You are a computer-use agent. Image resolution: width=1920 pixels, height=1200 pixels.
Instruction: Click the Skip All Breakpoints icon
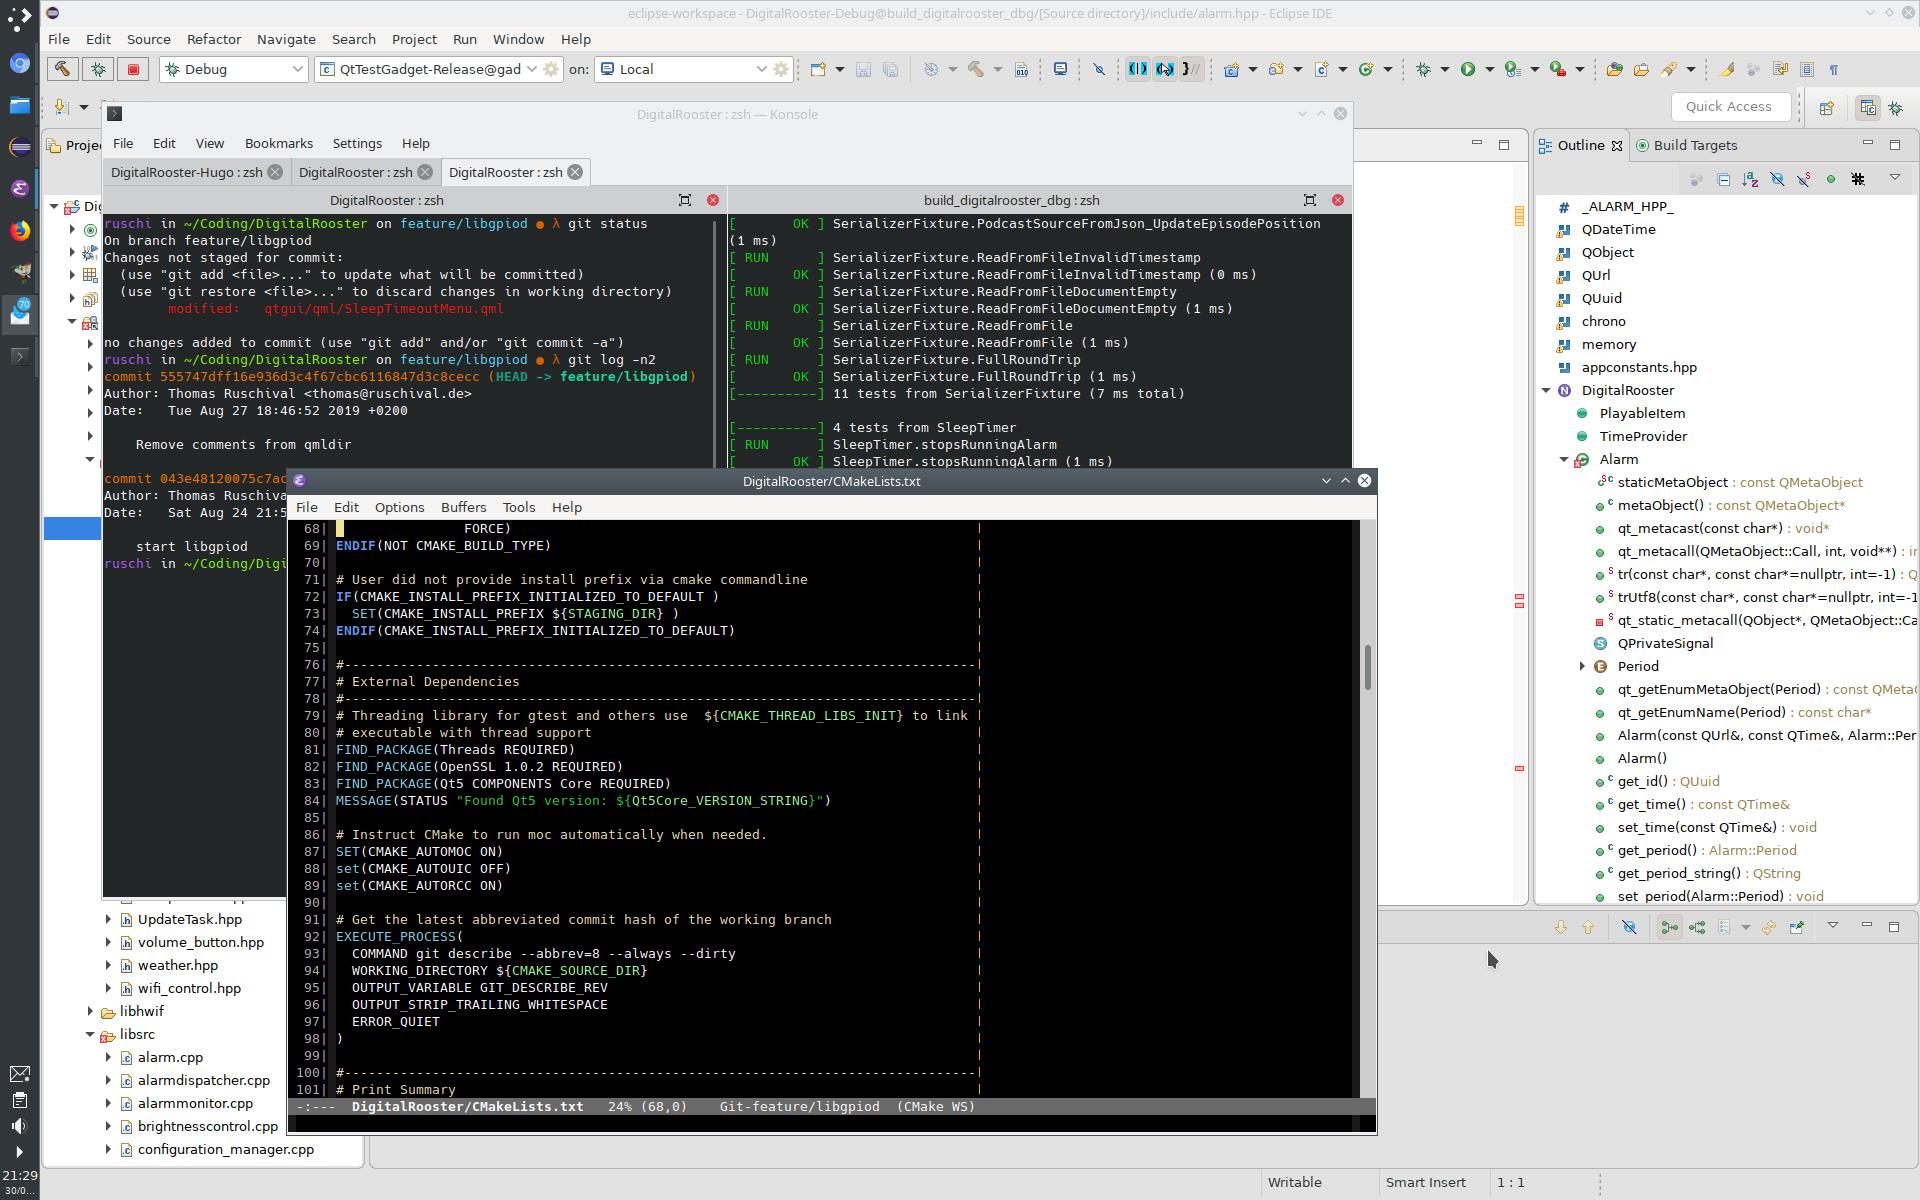[x=1098, y=69]
